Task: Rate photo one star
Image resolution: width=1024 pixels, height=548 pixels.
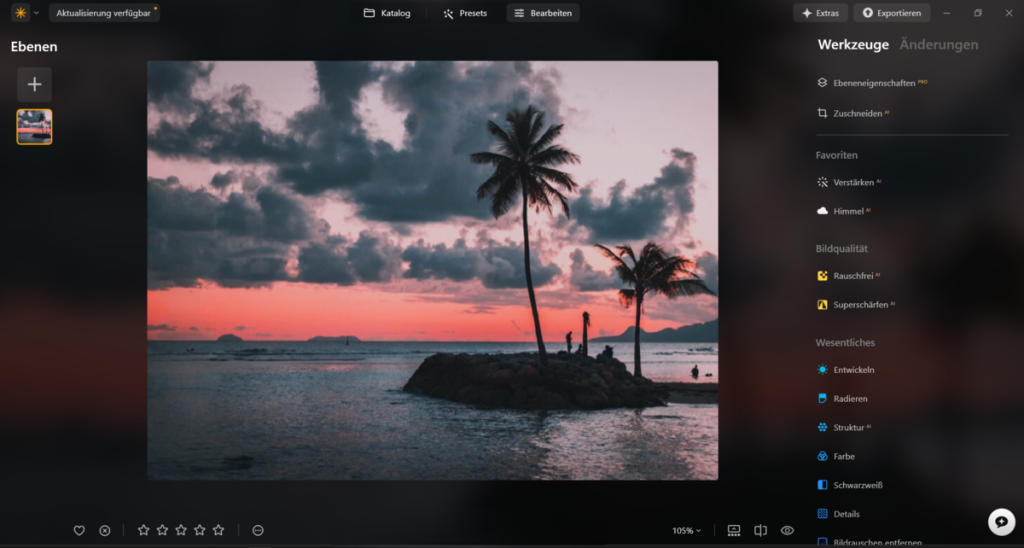Action: (144, 530)
